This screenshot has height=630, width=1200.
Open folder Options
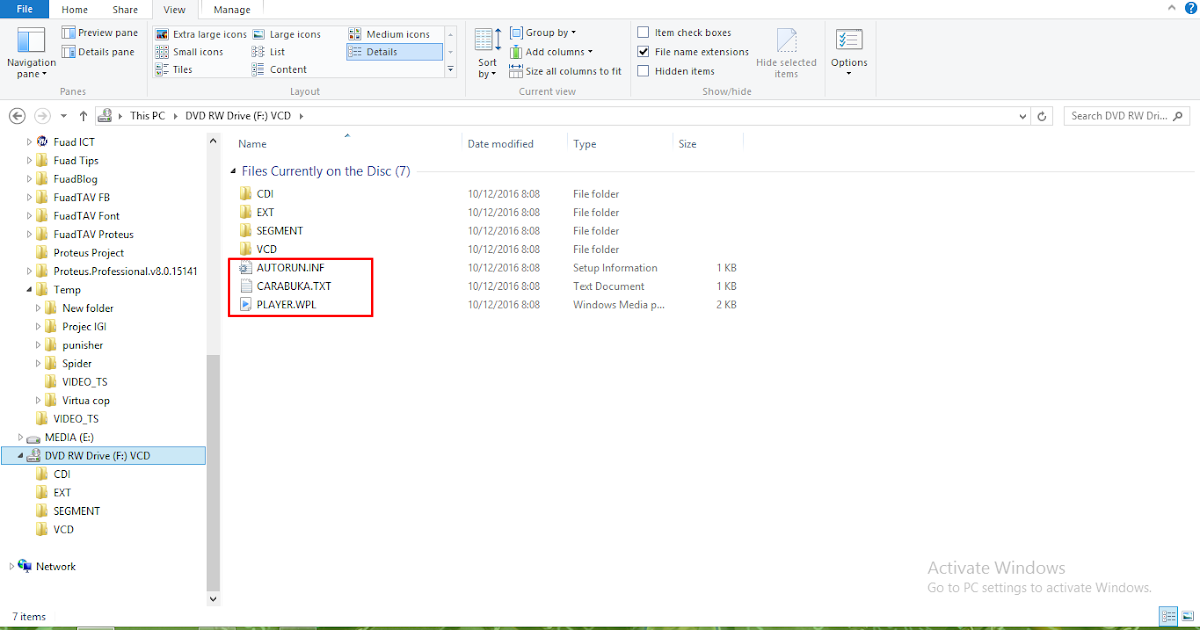click(x=849, y=52)
